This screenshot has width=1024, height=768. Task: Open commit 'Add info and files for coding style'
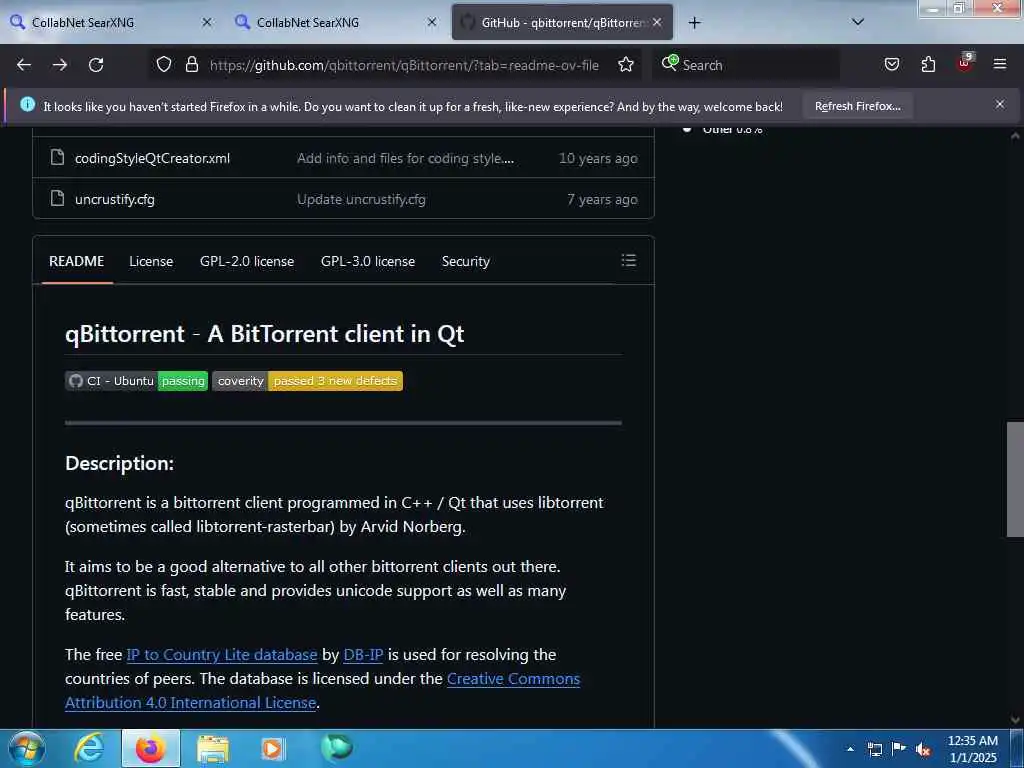tap(405, 158)
